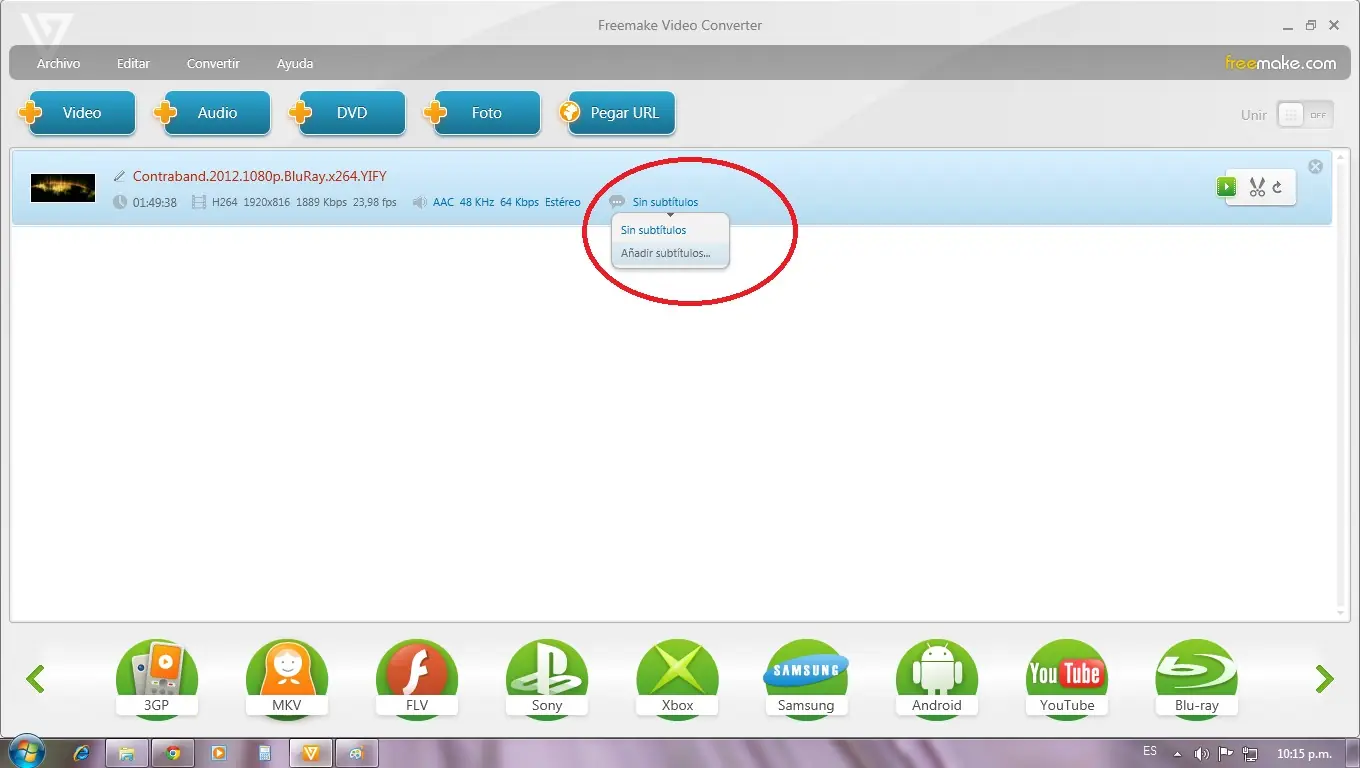Click the network icon in the system tray

(x=1250, y=753)
